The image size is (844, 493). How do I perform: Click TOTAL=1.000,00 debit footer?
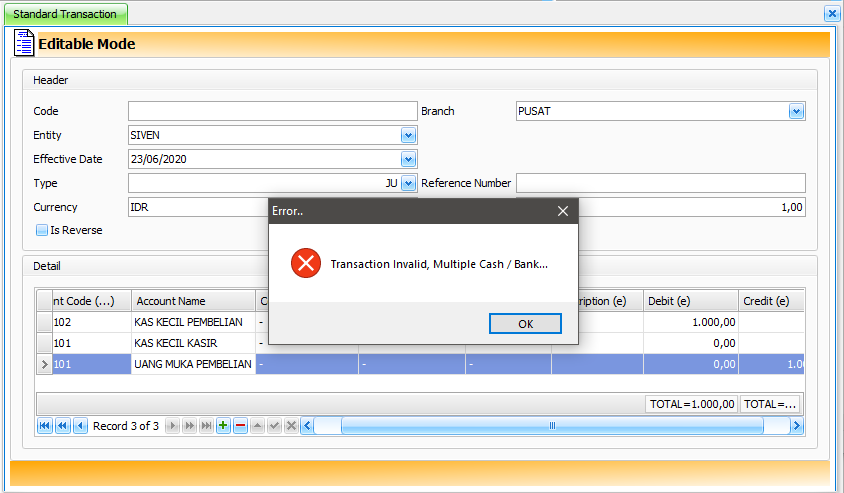tap(692, 404)
